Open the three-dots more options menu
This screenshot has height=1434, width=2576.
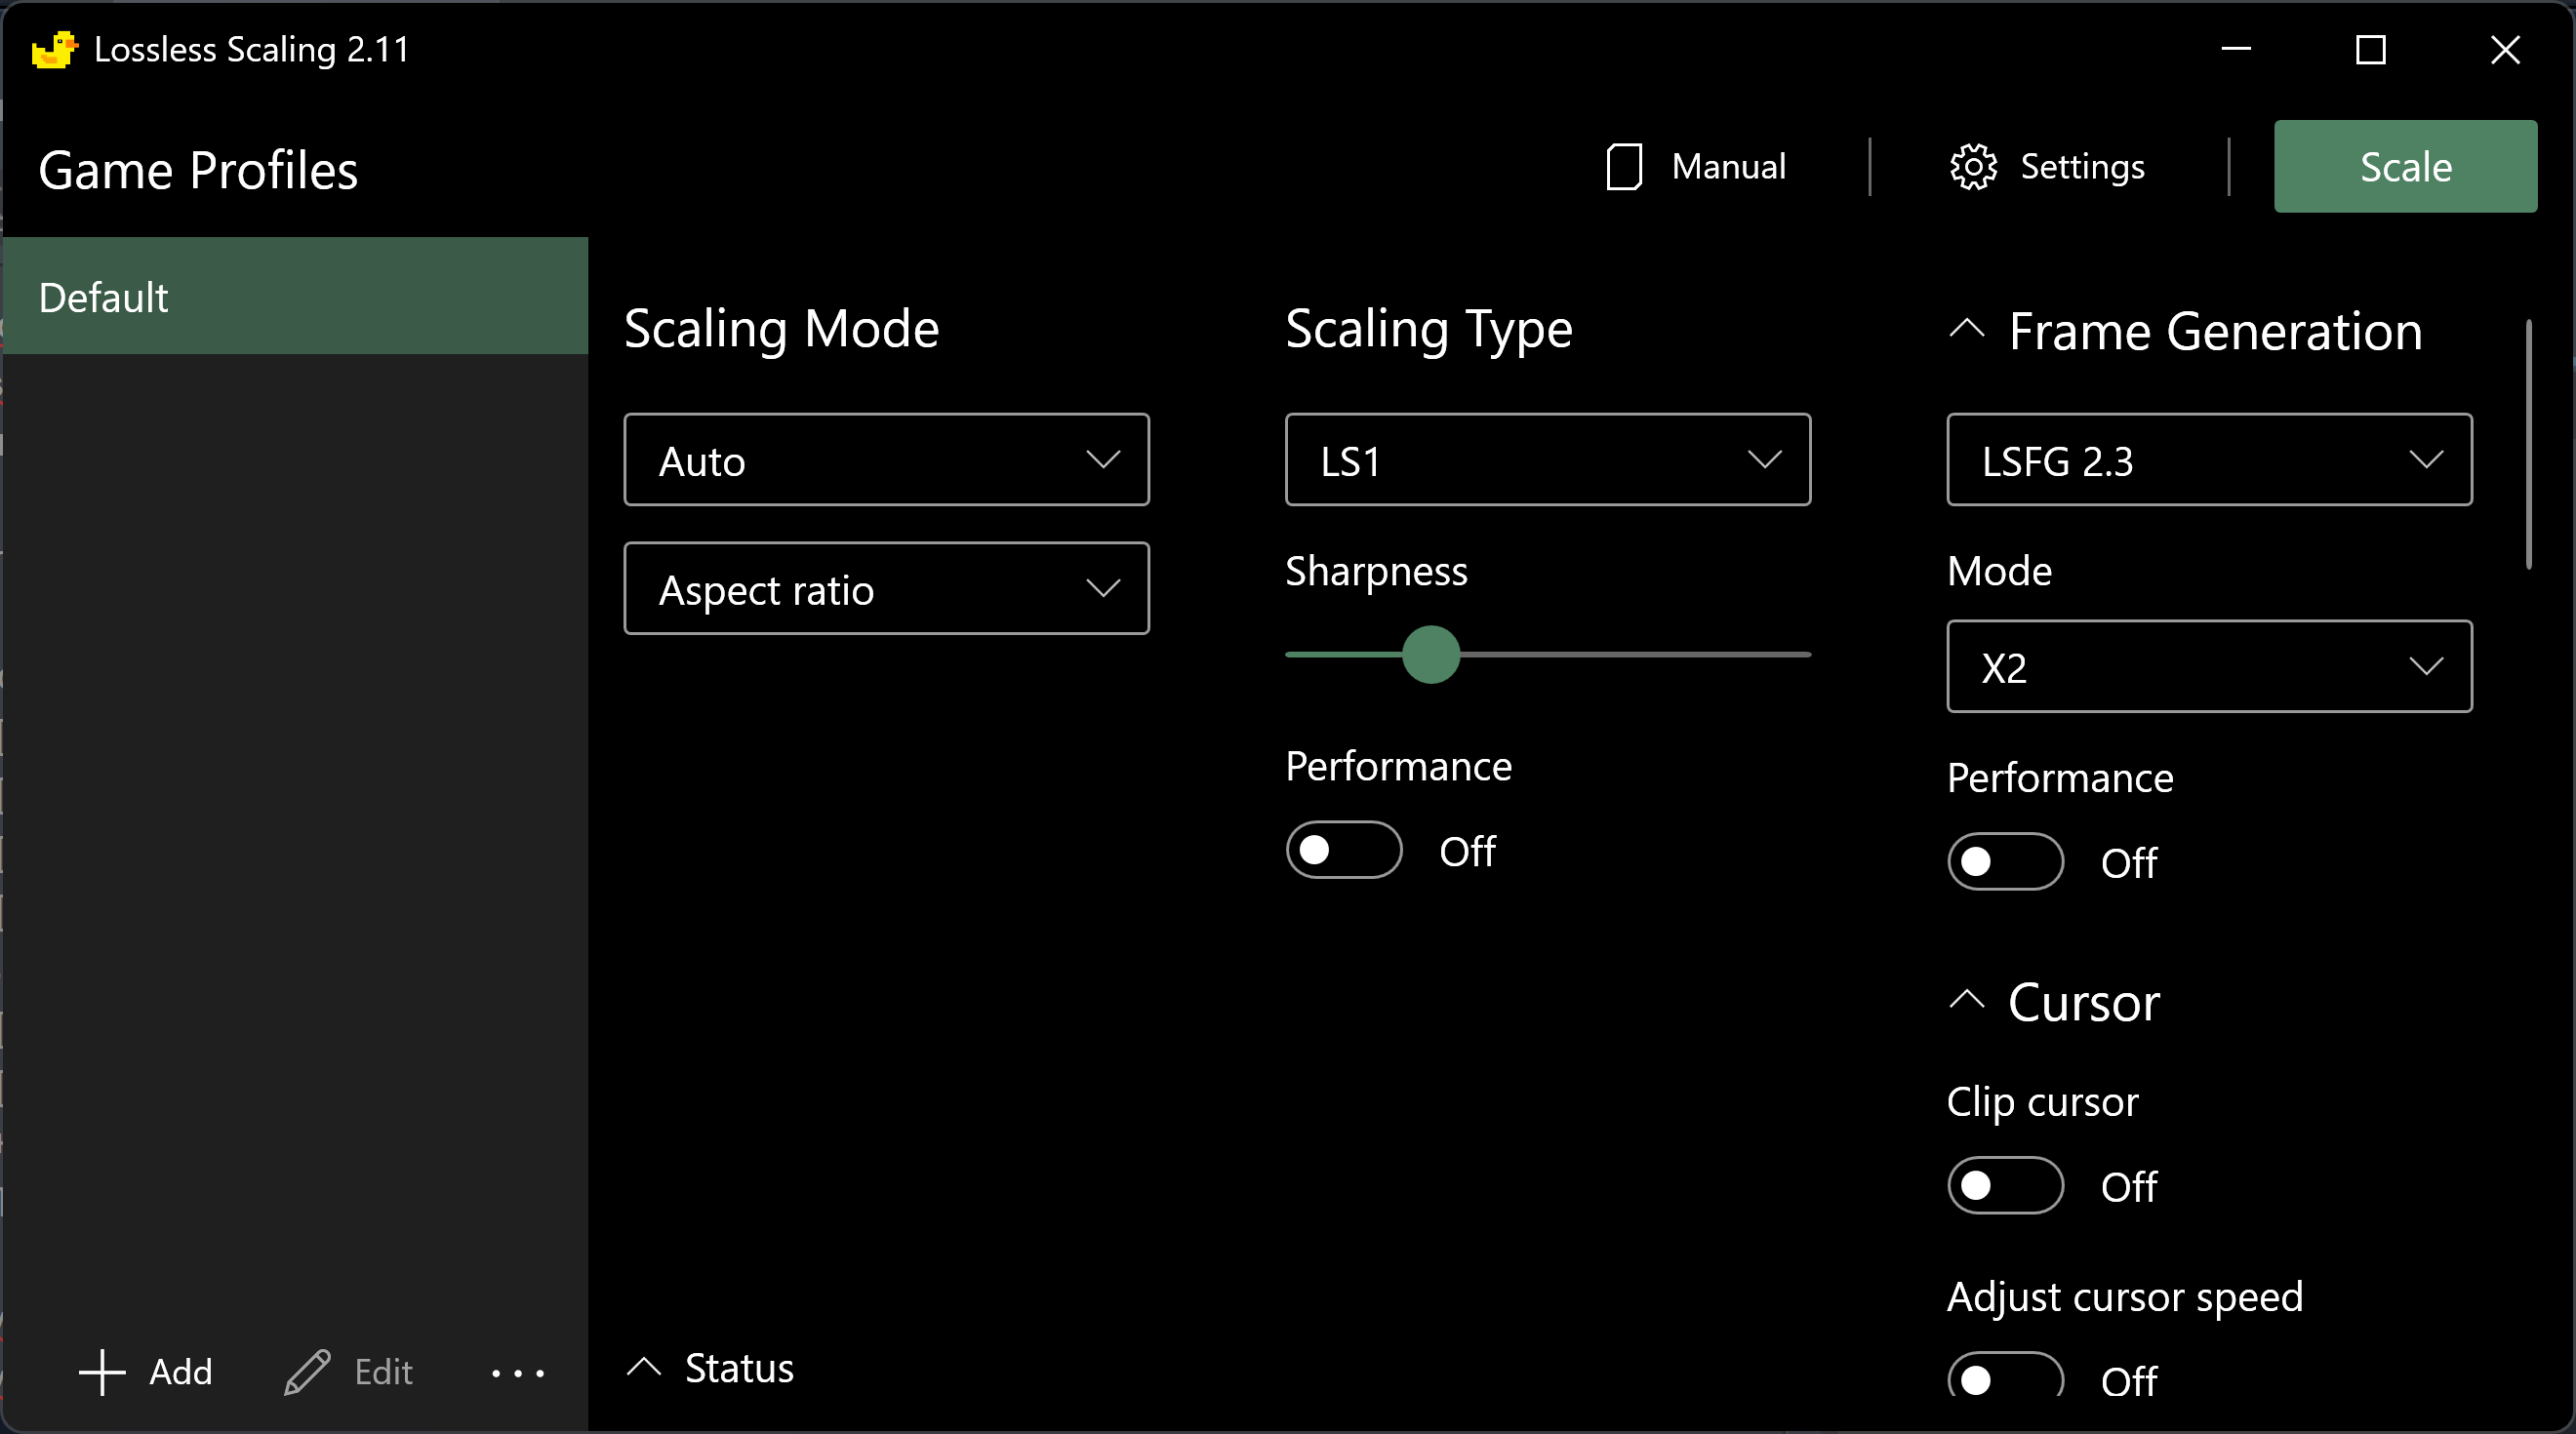pyautogui.click(x=517, y=1373)
